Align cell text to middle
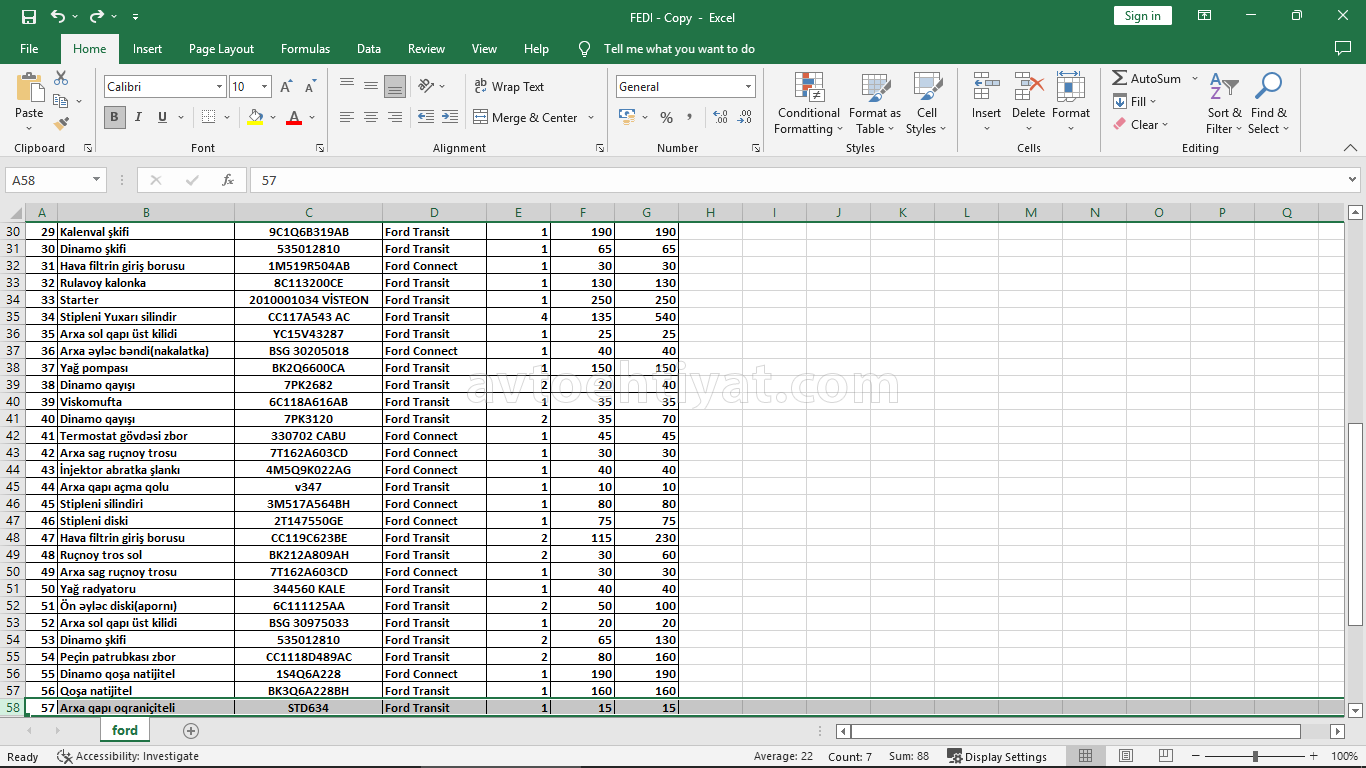 [x=371, y=86]
